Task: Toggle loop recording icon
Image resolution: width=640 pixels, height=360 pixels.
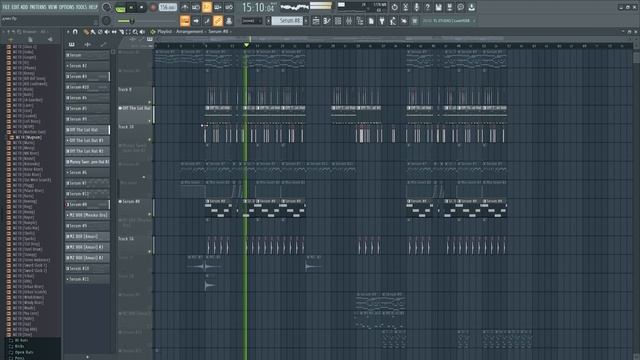Action: click(229, 7)
